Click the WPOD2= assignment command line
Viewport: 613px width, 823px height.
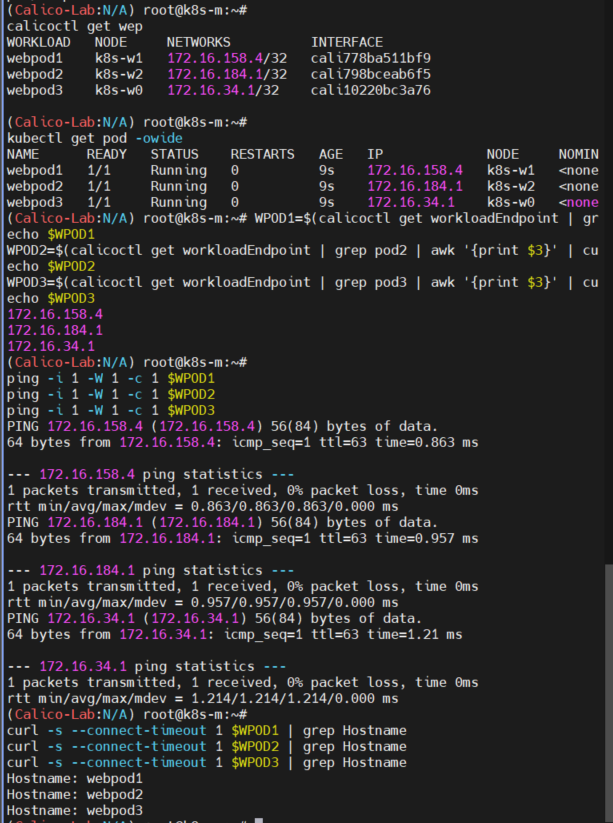click(x=302, y=250)
